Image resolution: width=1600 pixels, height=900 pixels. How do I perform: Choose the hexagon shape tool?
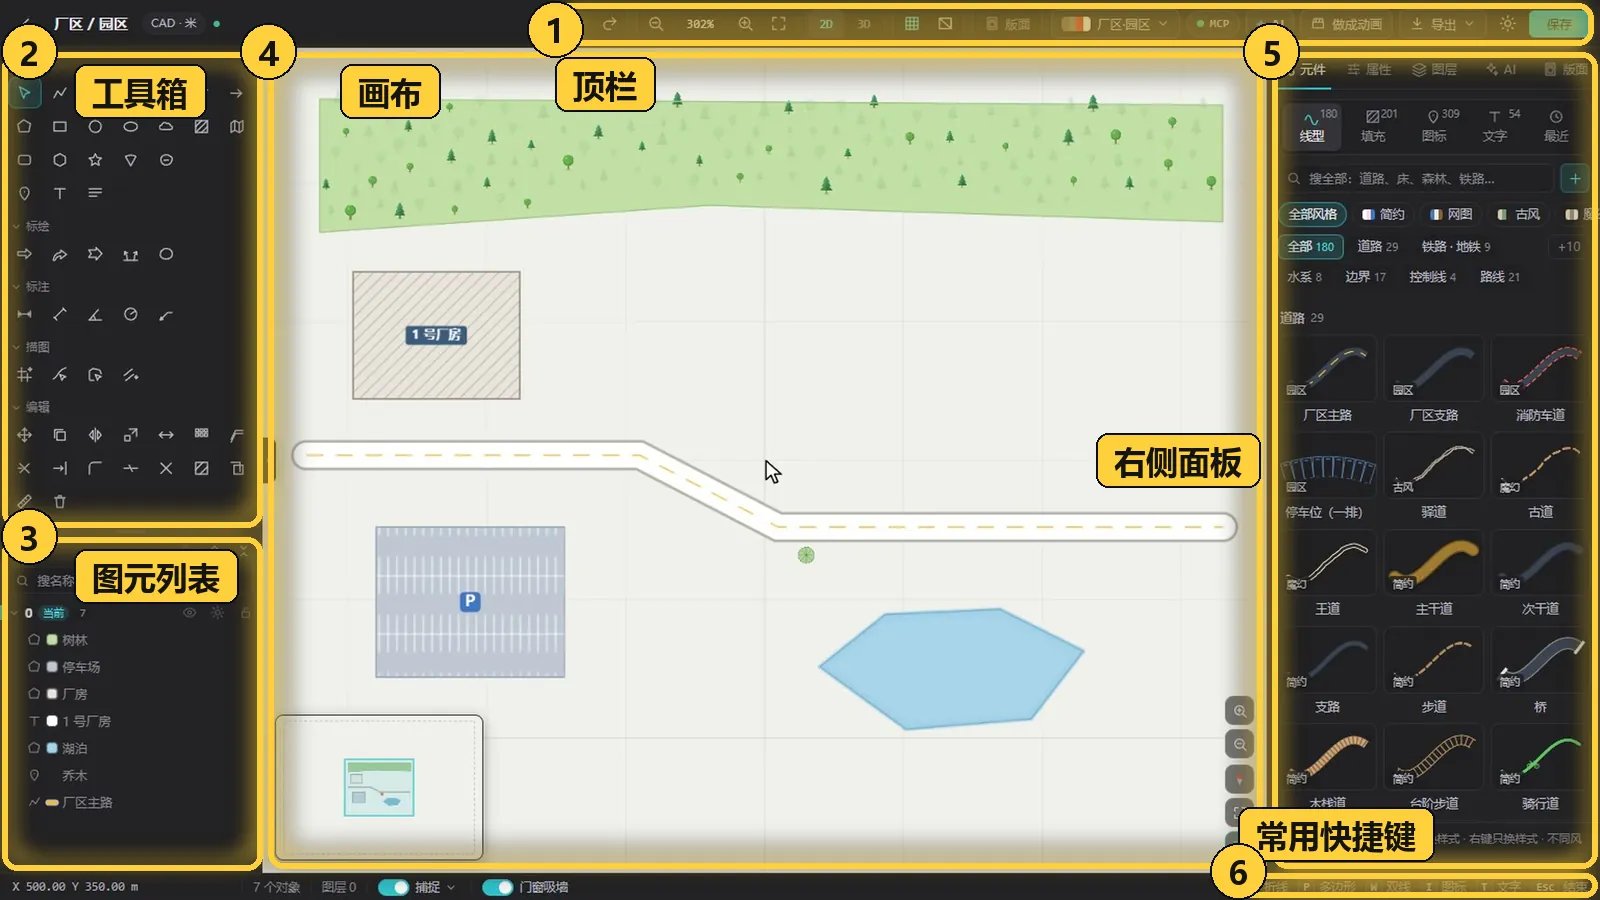[60, 160]
